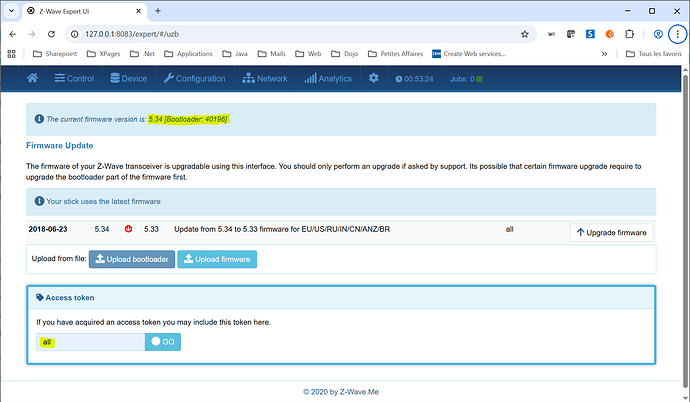This screenshot has height=402, width=690.
Task: Open the Applications bookmarks folder
Action: tap(188, 54)
